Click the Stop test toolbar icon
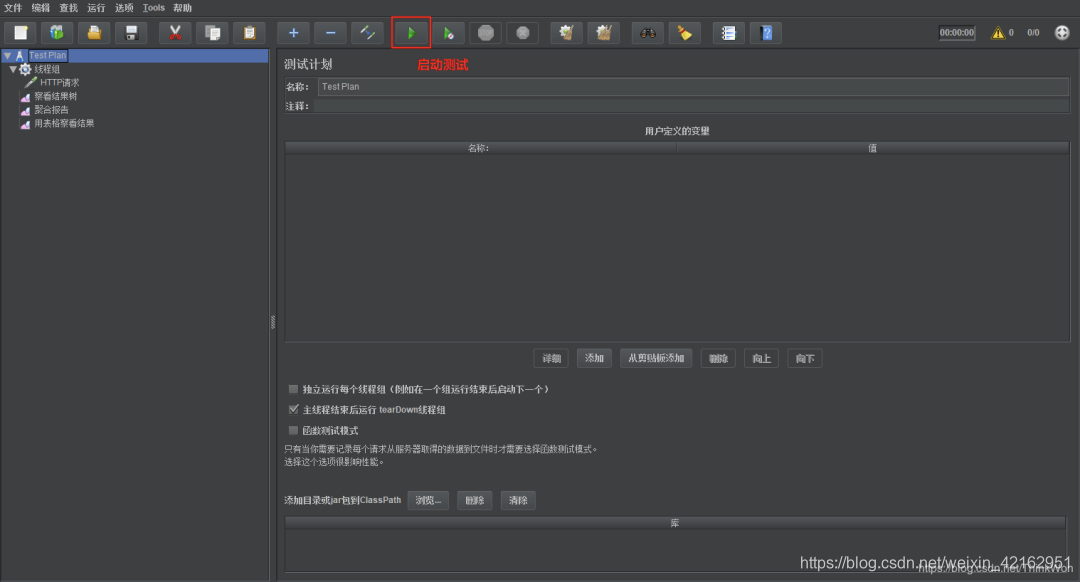 tap(485, 32)
